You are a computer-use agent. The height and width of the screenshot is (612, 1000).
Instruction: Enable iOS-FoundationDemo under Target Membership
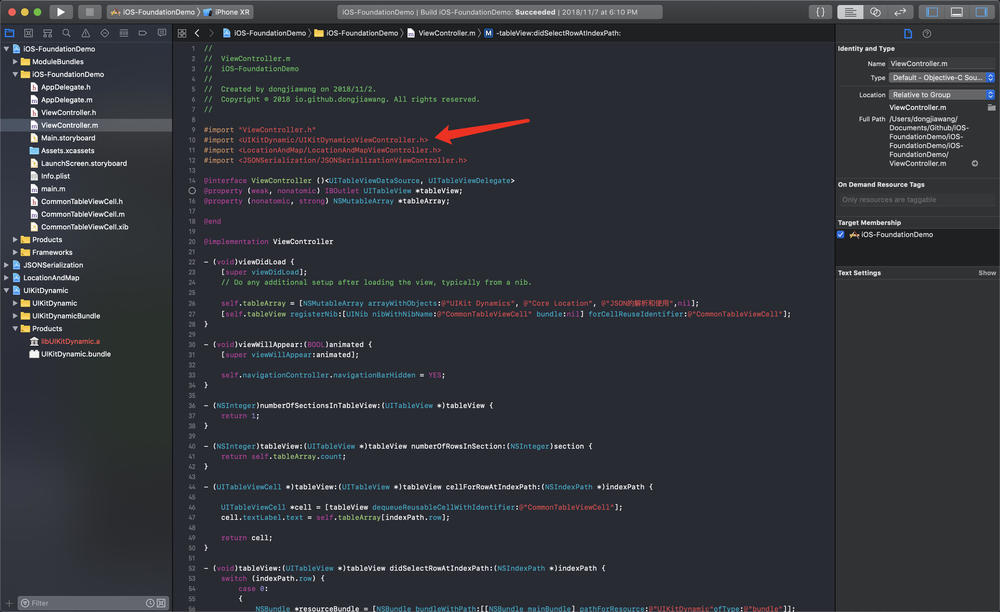click(841, 234)
